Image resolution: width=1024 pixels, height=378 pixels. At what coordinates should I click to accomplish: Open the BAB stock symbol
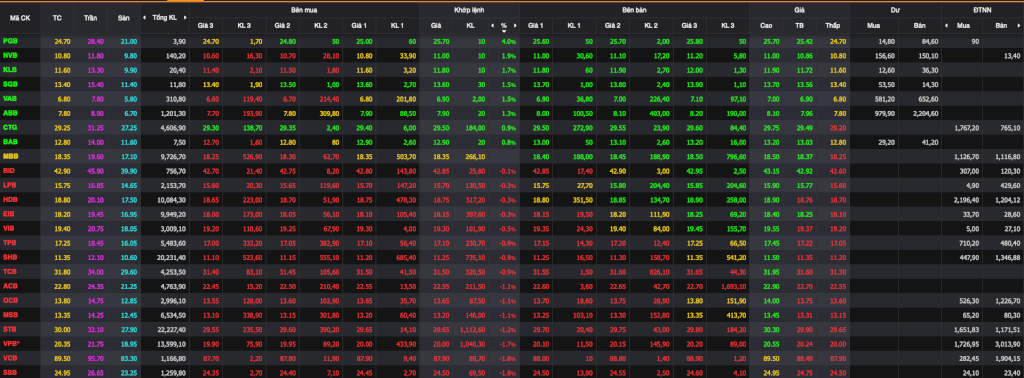pos(10,142)
